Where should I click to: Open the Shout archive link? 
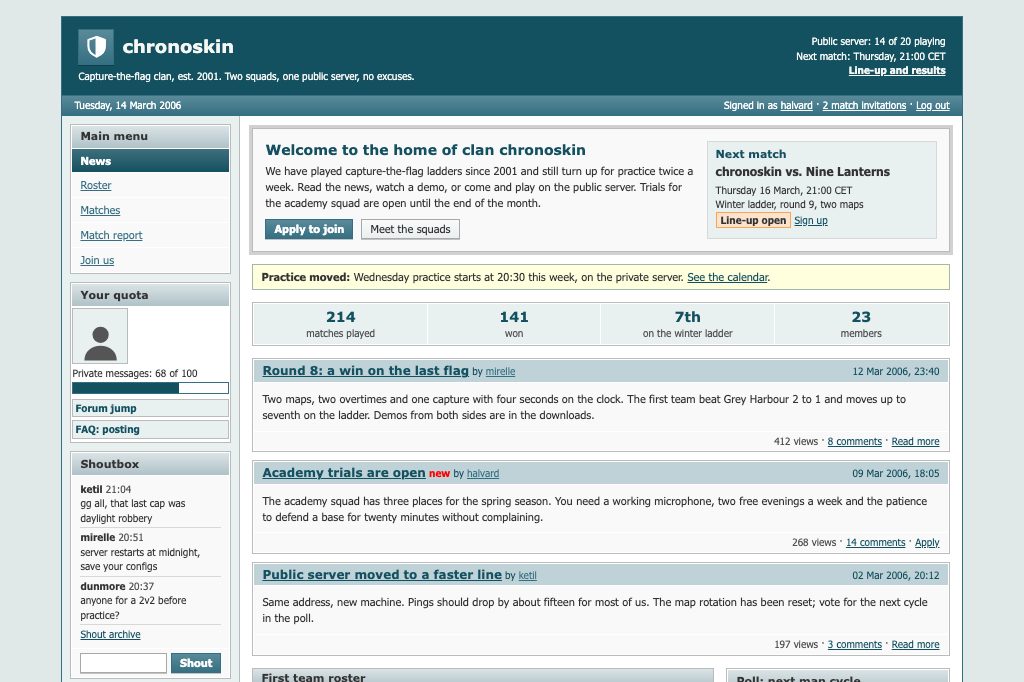point(110,634)
